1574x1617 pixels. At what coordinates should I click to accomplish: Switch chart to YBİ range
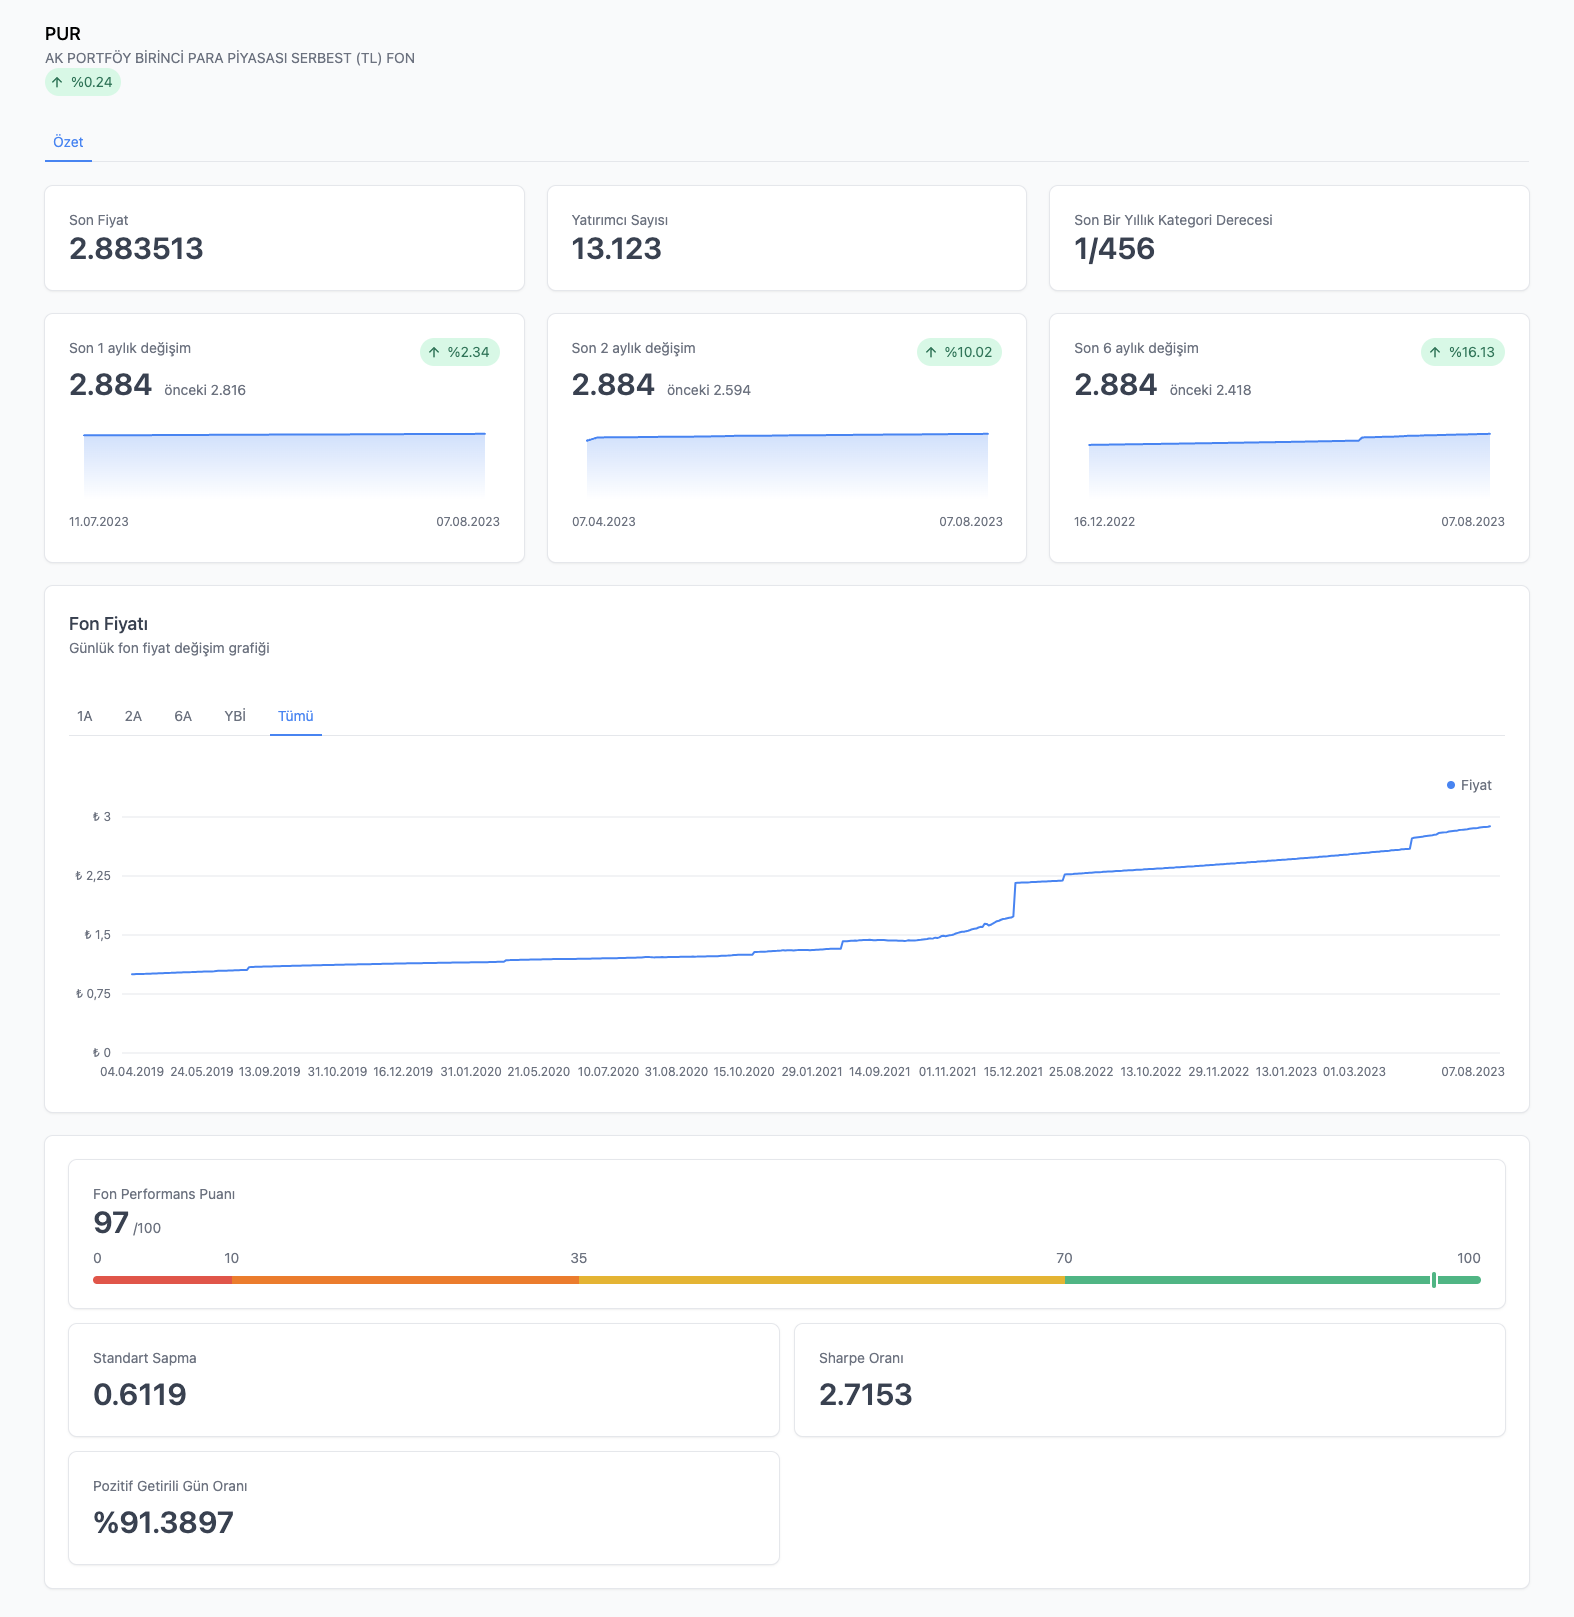[235, 716]
